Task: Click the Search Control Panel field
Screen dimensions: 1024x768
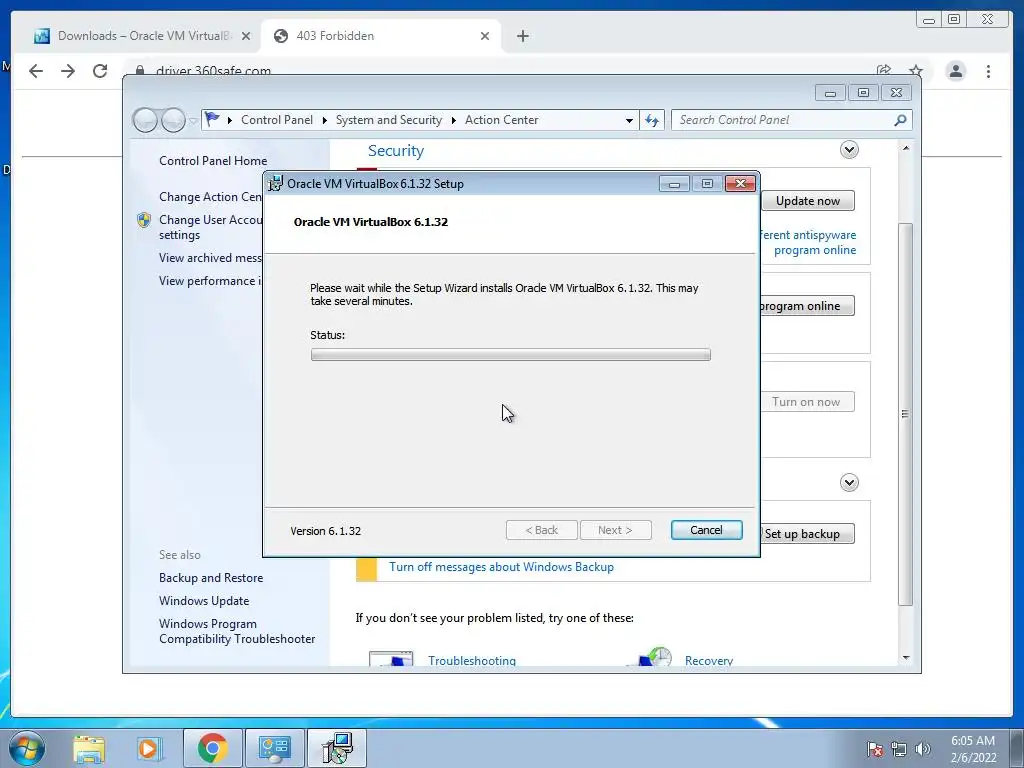Action: pyautogui.click(x=784, y=120)
